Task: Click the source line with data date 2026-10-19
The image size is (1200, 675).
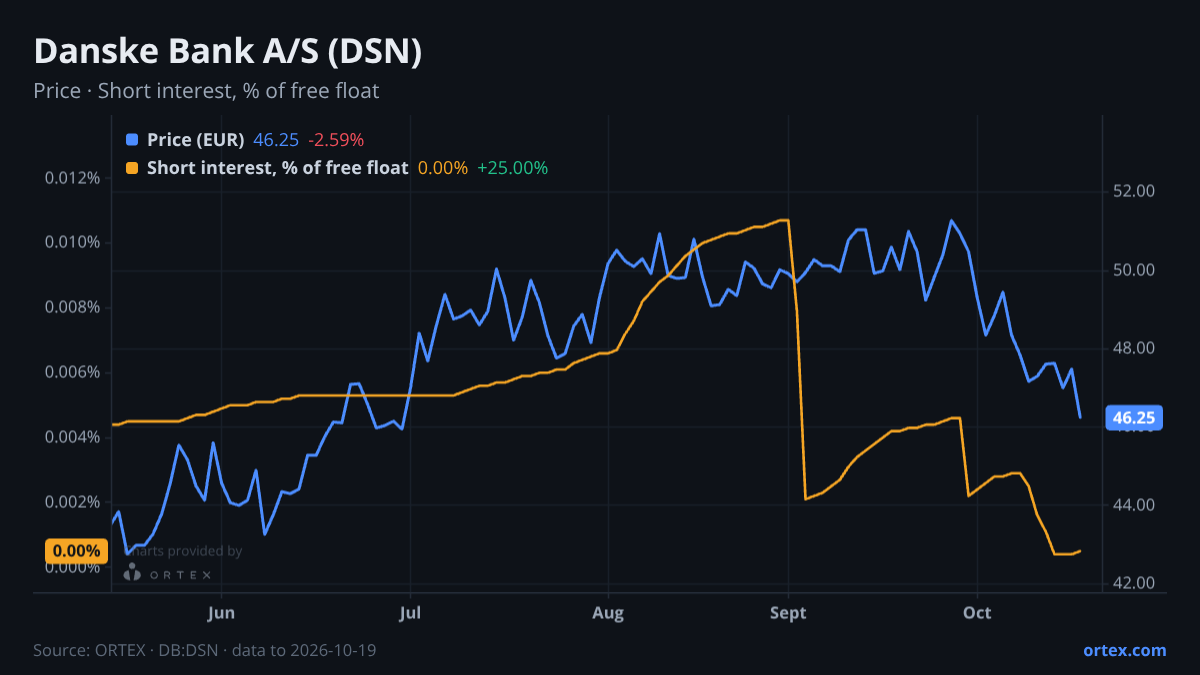Action: tap(205, 650)
